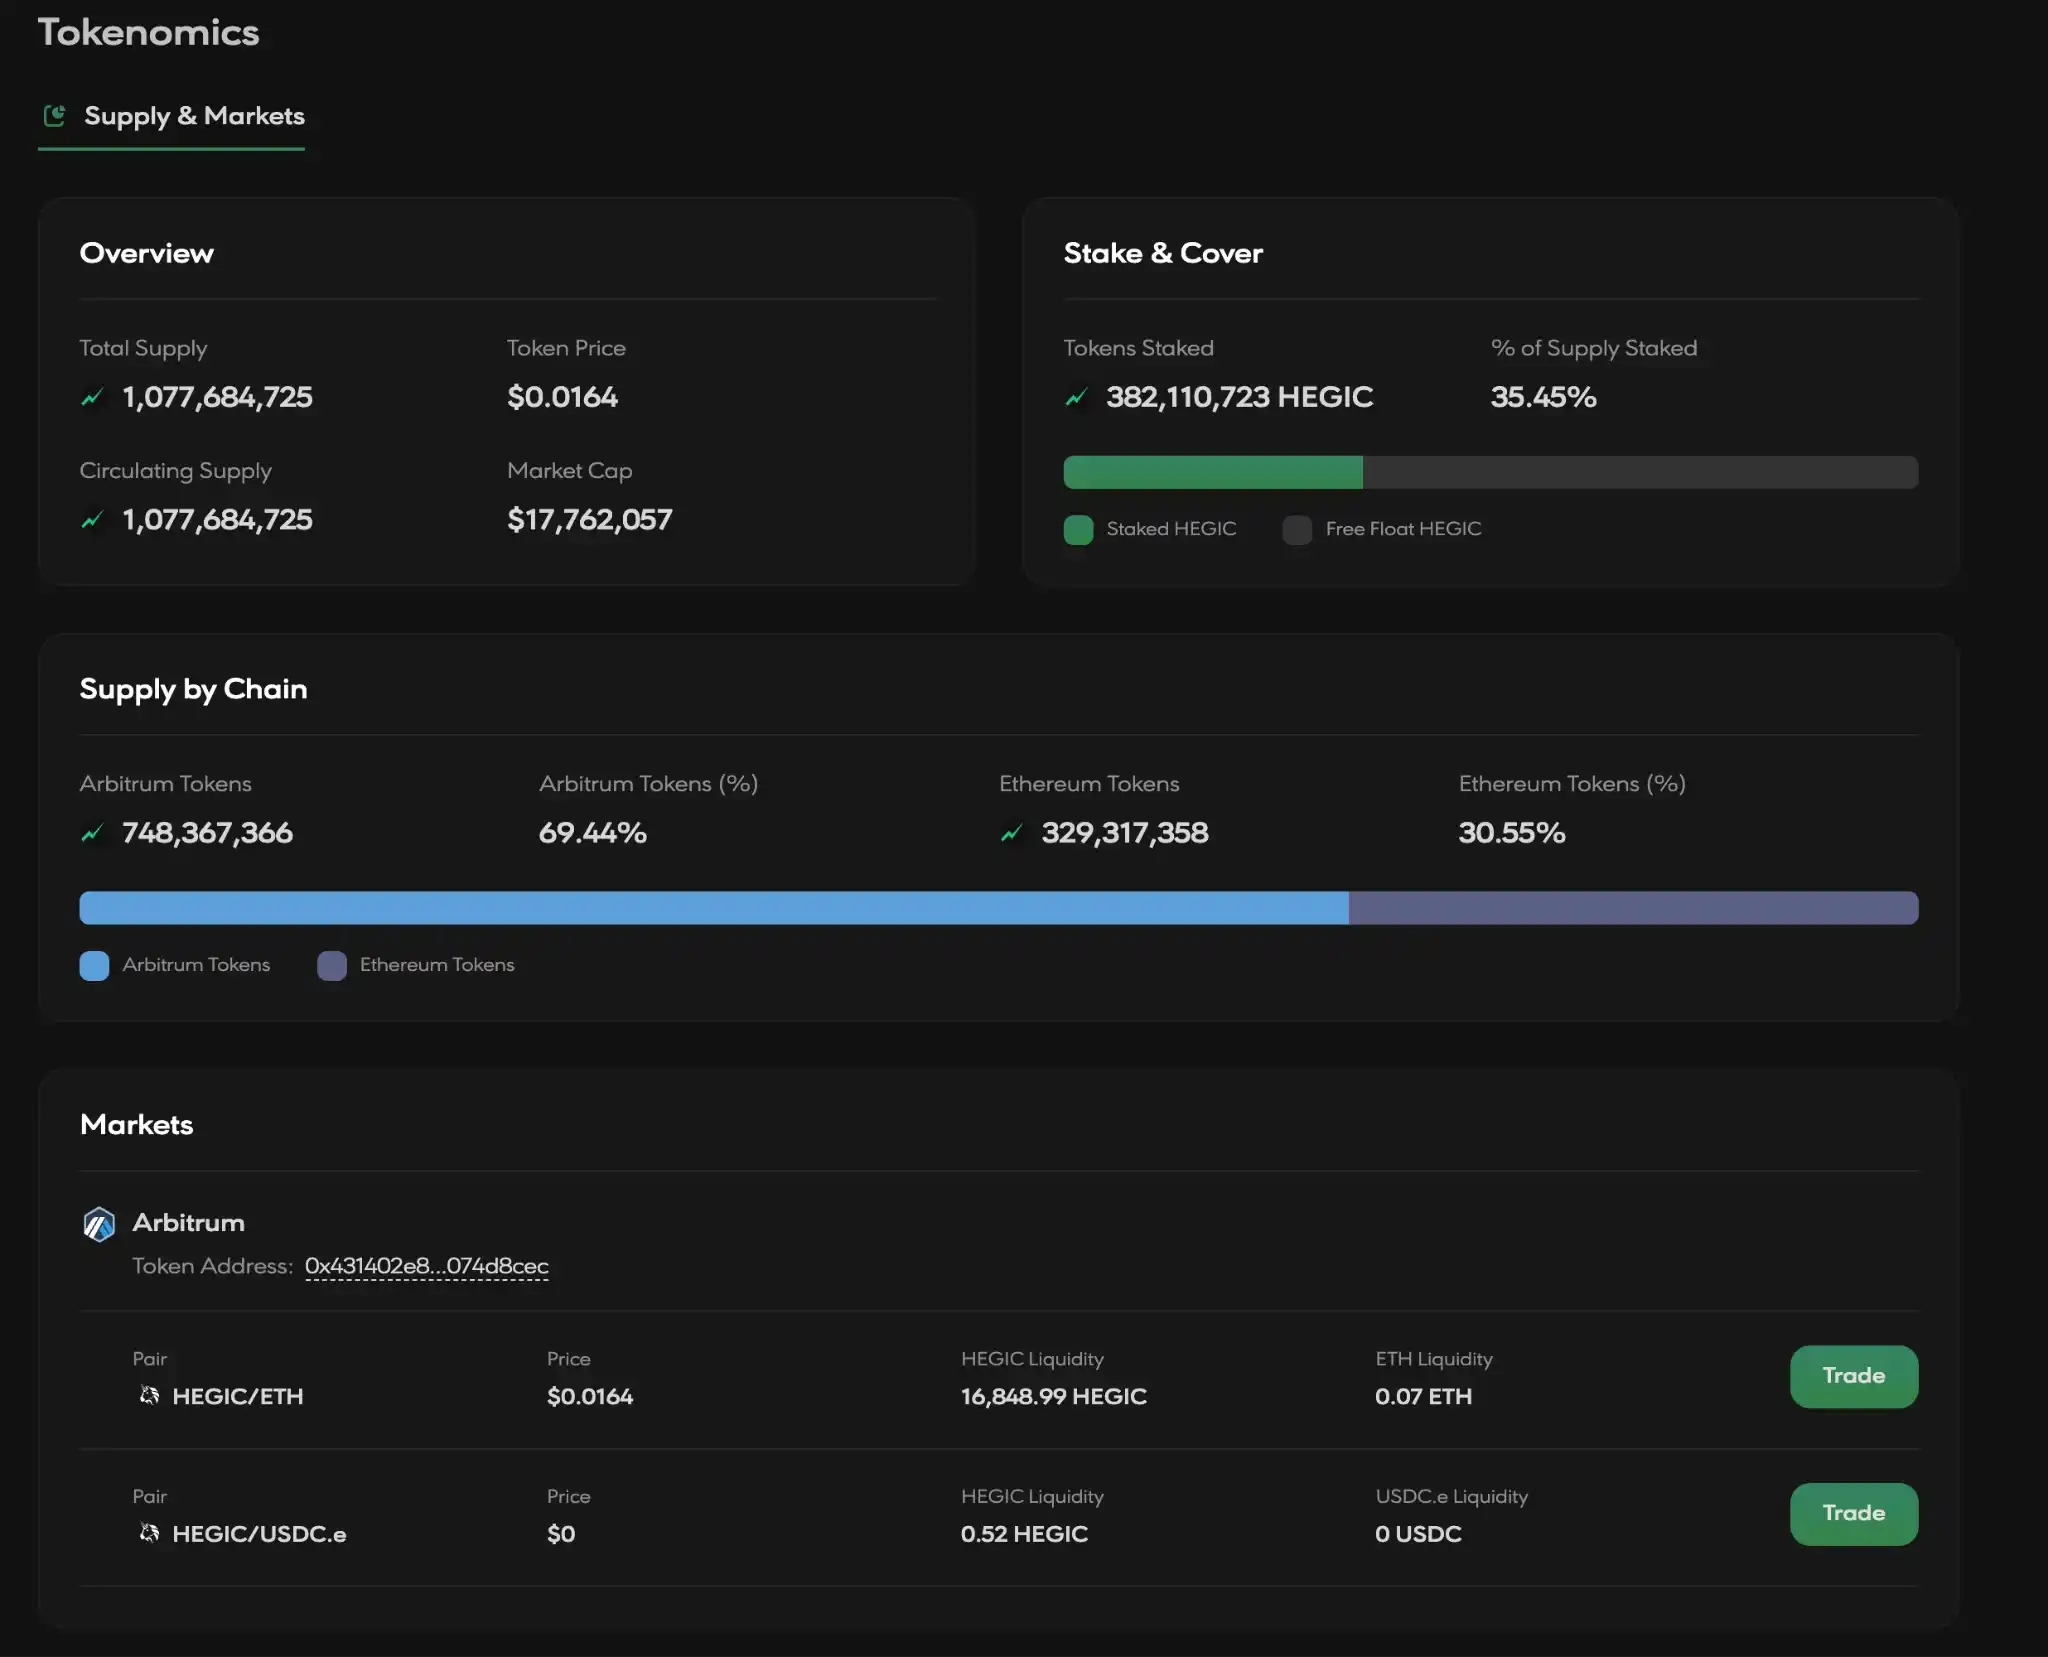This screenshot has width=2048, height=1657.
Task: Click the trend icon beside Ethereum Tokens value
Action: [x=1011, y=833]
